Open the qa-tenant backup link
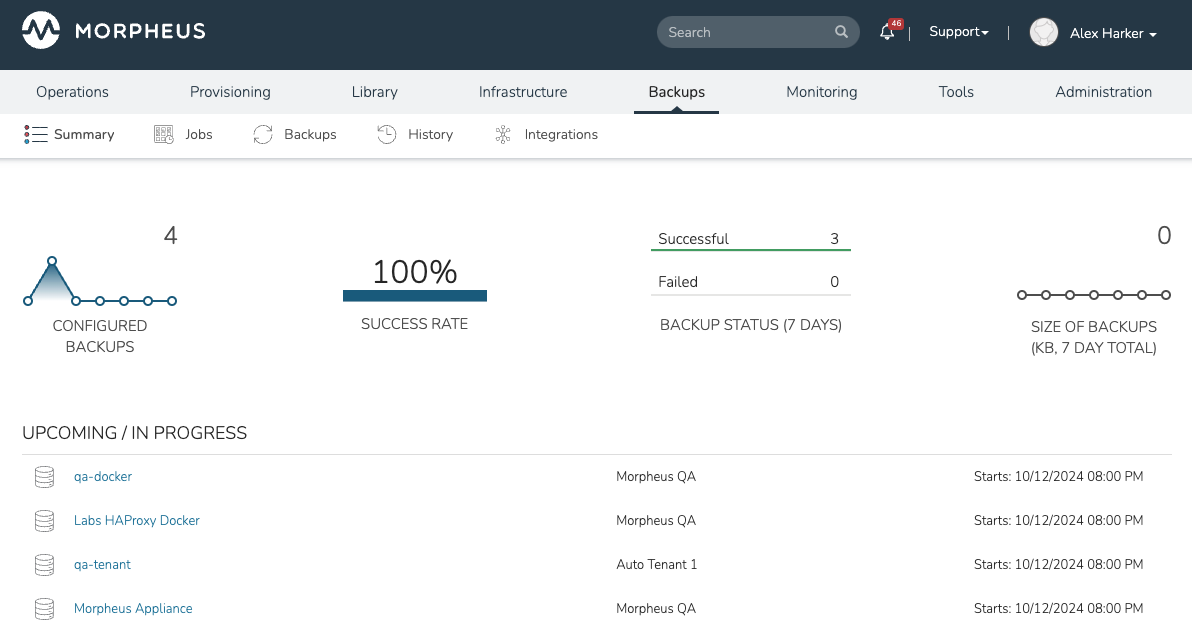Image resolution: width=1192 pixels, height=643 pixels. [102, 565]
